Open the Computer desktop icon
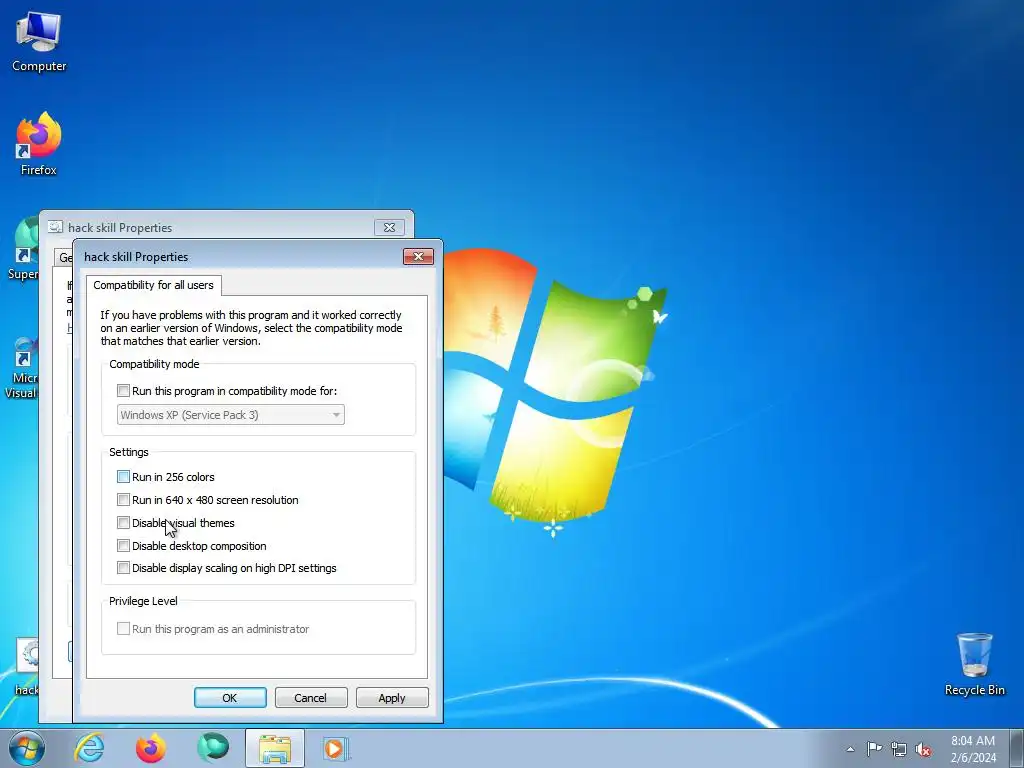The image size is (1024, 768). pyautogui.click(x=39, y=40)
